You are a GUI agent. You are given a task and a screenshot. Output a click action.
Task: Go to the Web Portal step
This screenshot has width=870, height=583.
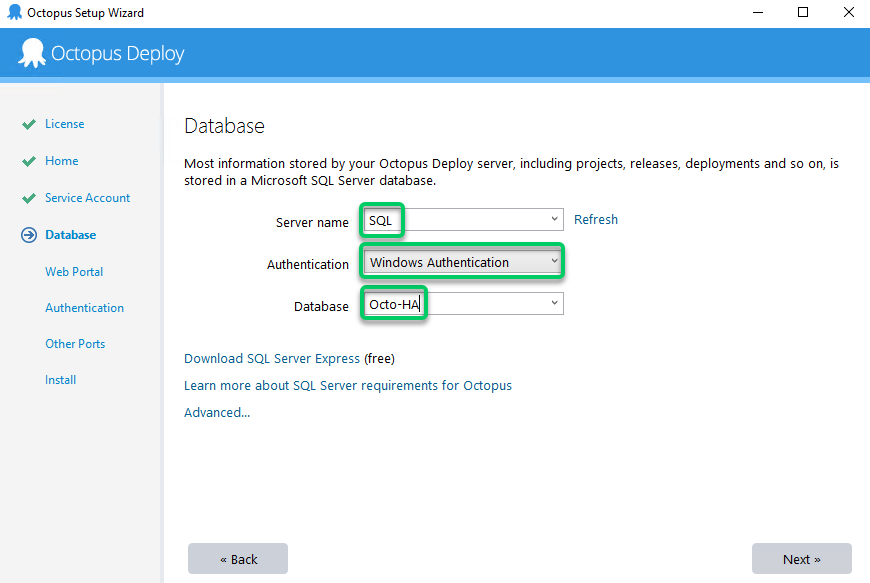pyautogui.click(x=74, y=272)
